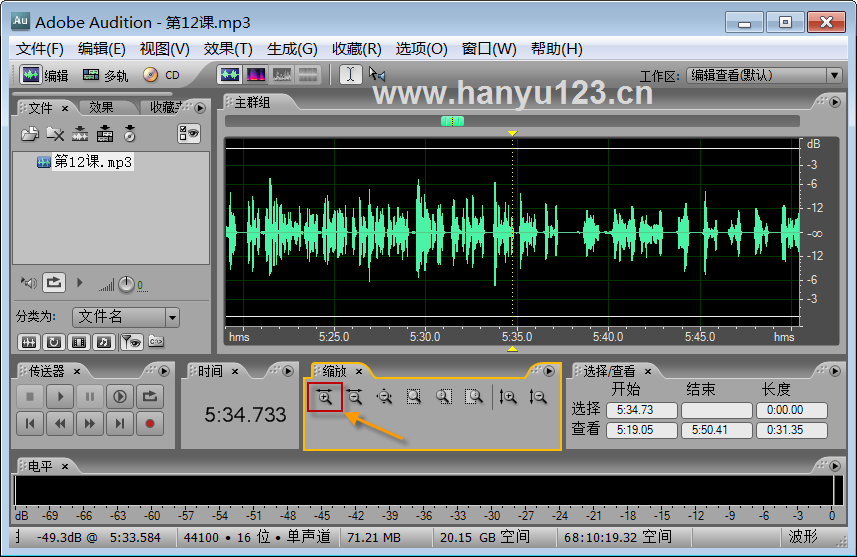Open Files panel options menu arrow

point(200,108)
